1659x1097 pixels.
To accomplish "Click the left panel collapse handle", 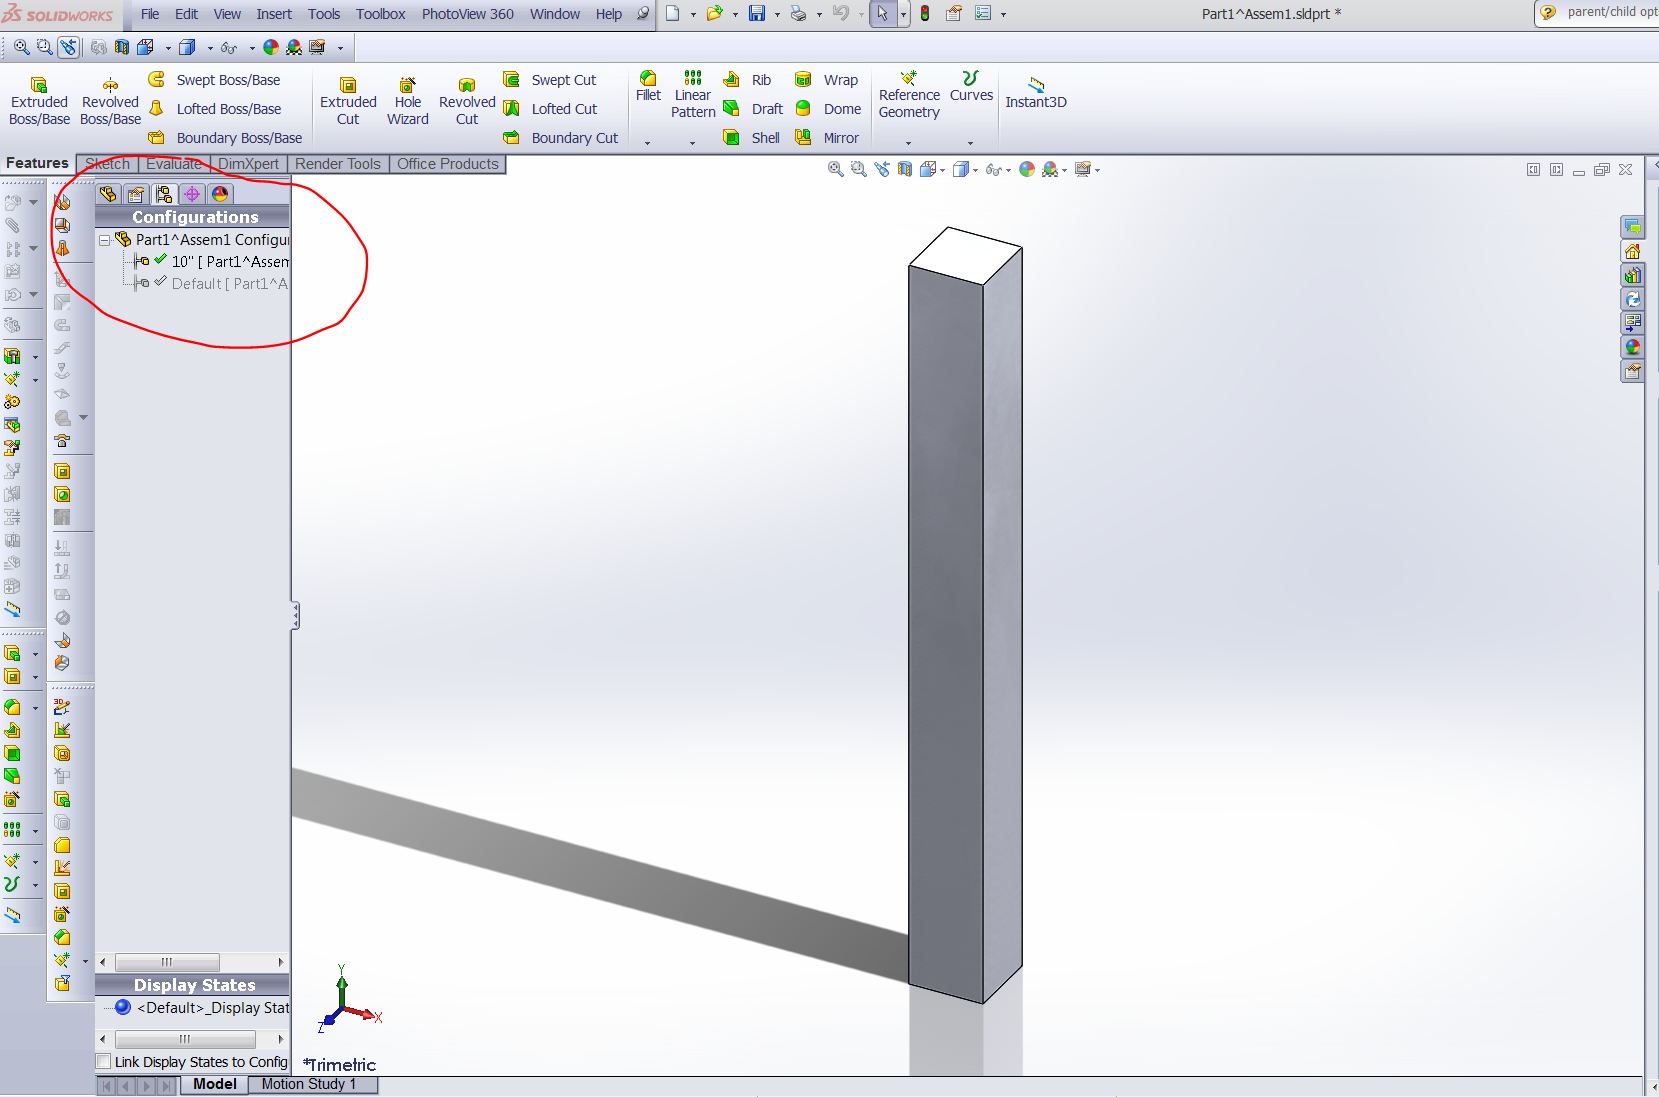I will point(295,615).
